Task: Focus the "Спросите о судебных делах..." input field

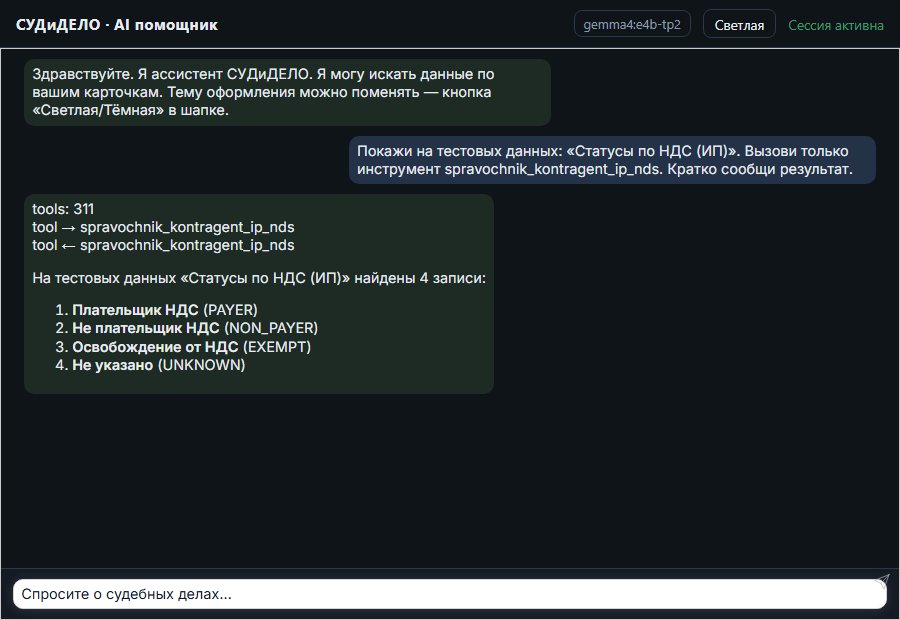Action: tap(449, 594)
